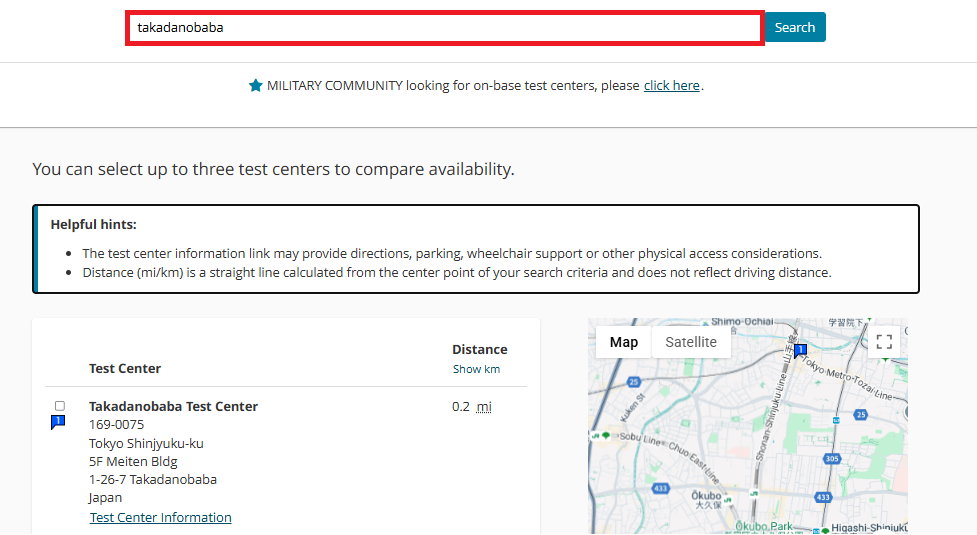The width and height of the screenshot is (977, 535).
Task: Click the Takadanobaba Test Center name
Action: 173,406
